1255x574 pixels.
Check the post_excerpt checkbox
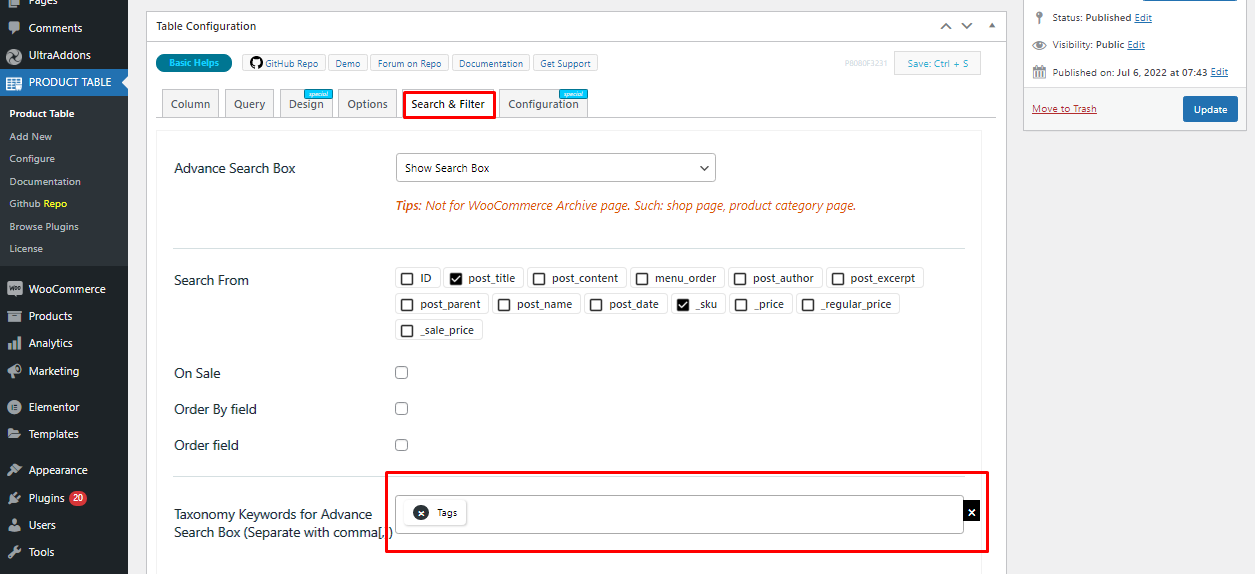(838, 279)
